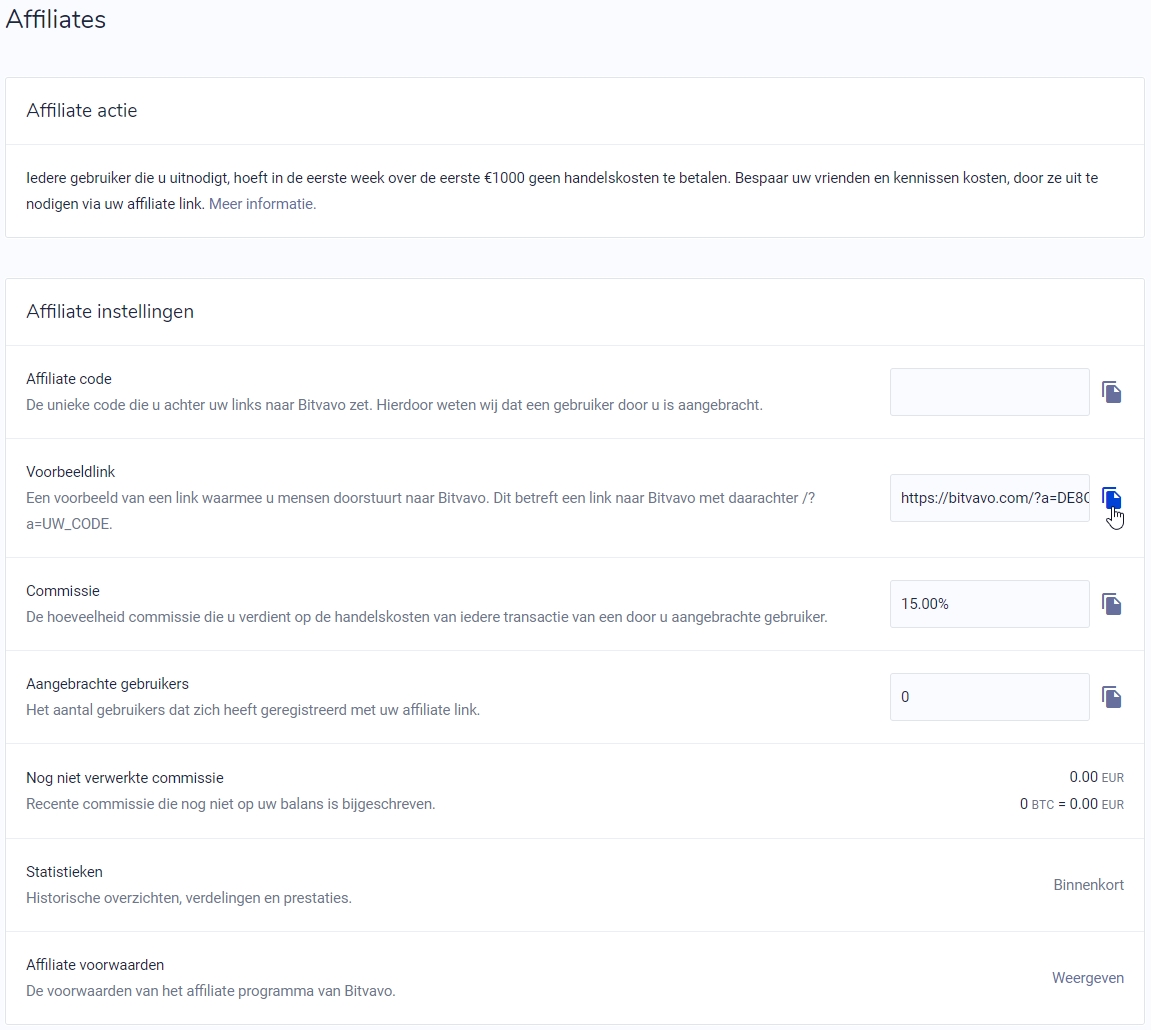Open the Meer informatie link
This screenshot has height=1030, width=1151.
tap(262, 204)
